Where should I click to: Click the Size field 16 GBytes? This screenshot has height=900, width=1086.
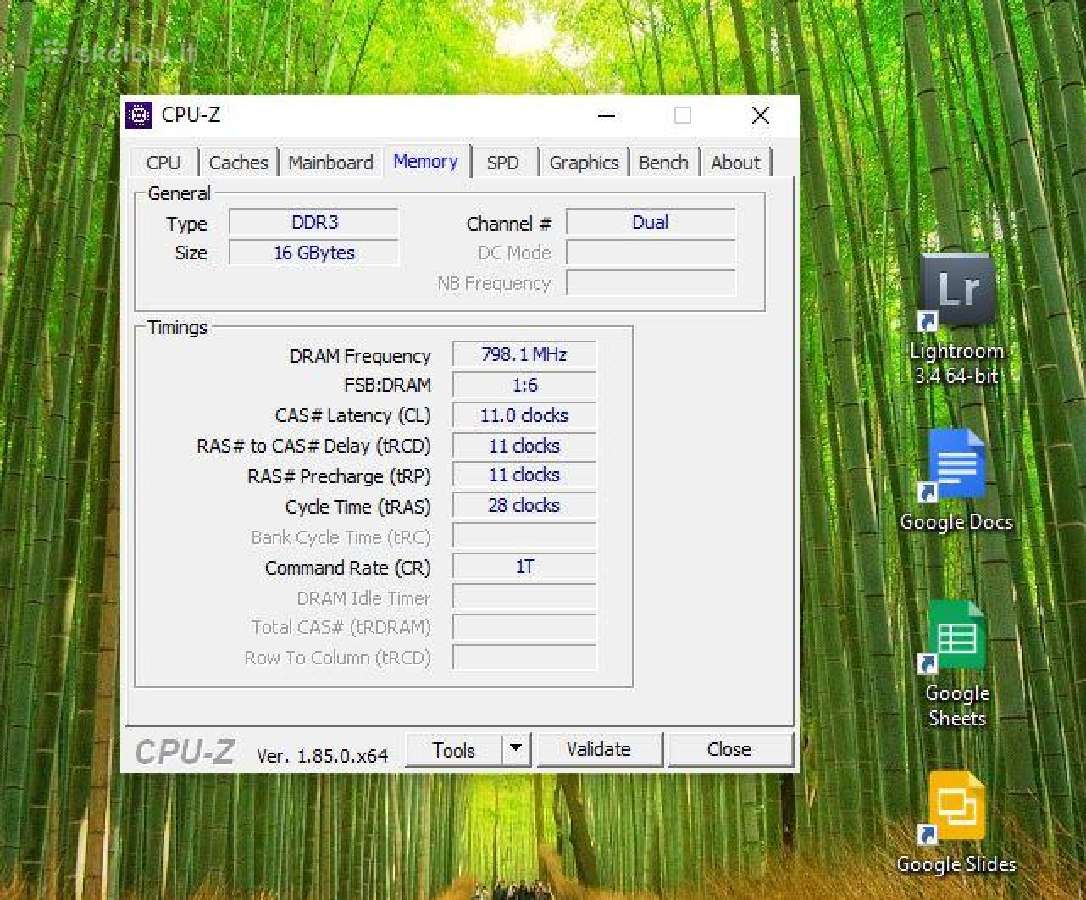[x=314, y=253]
